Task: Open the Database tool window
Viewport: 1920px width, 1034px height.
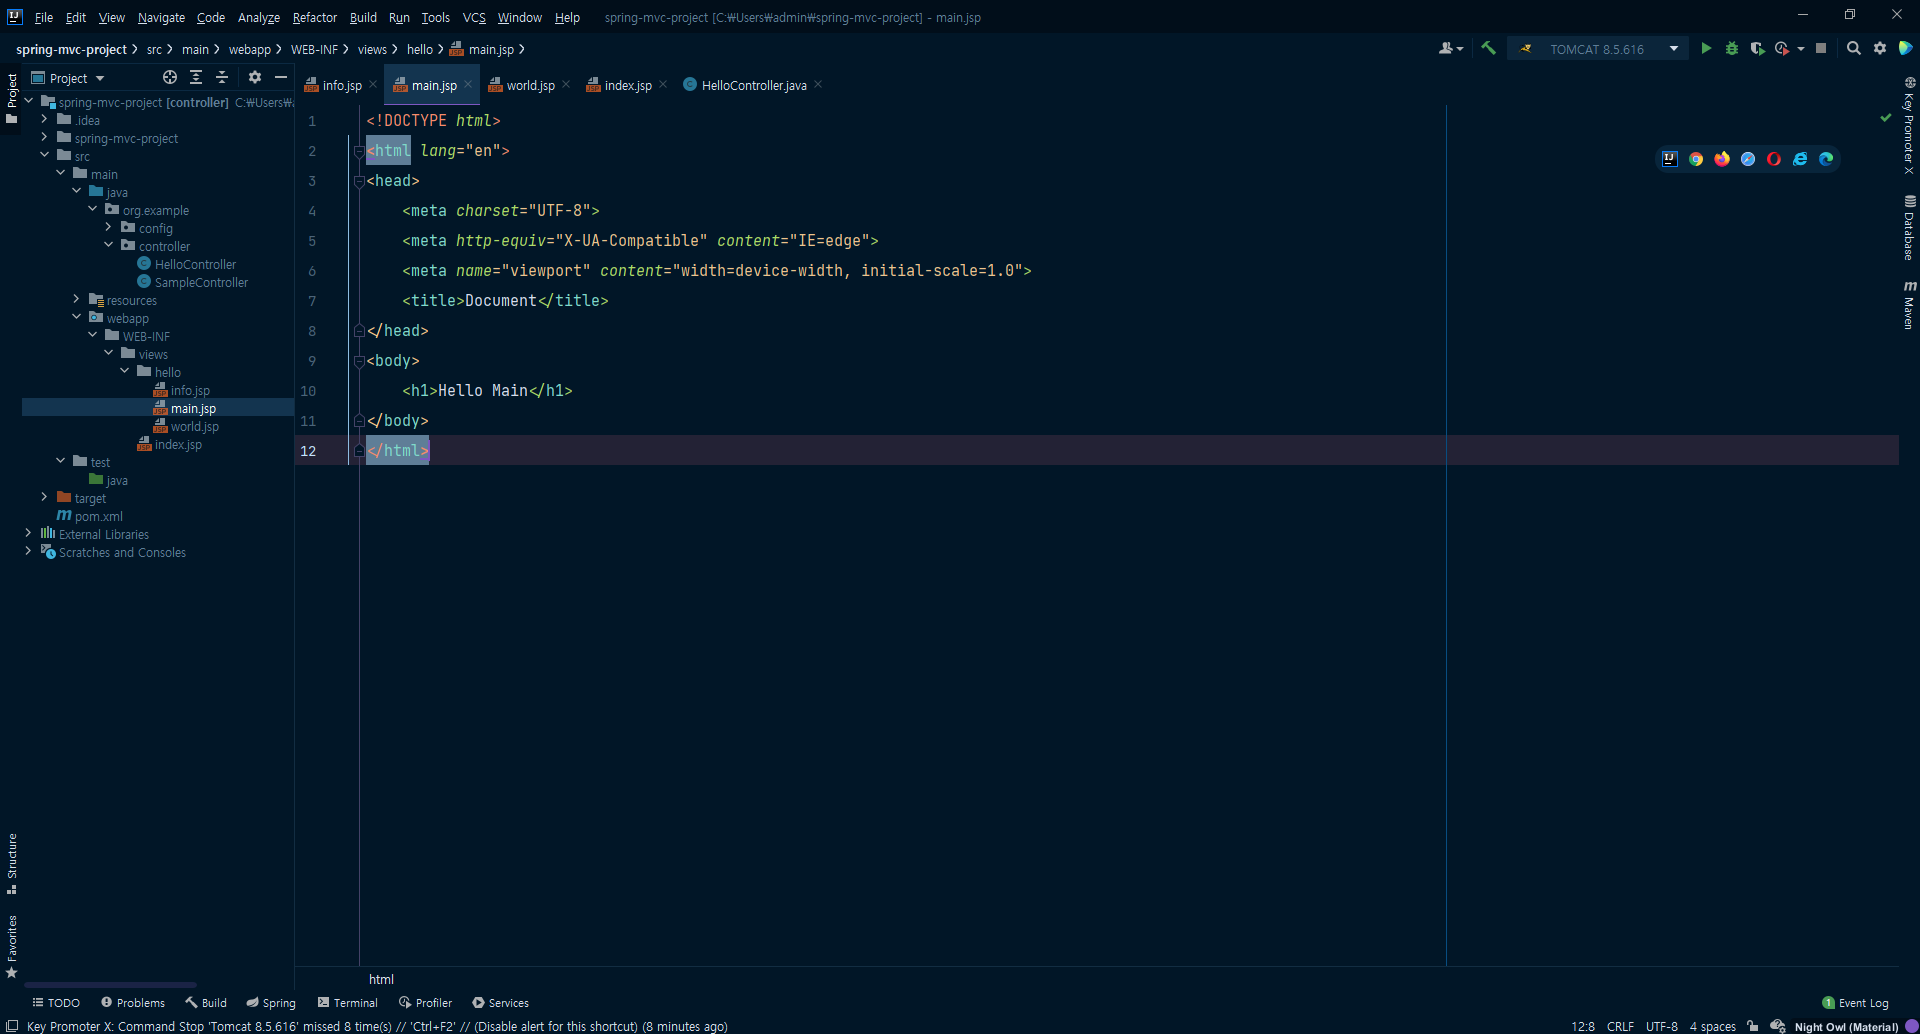Action: (1910, 228)
